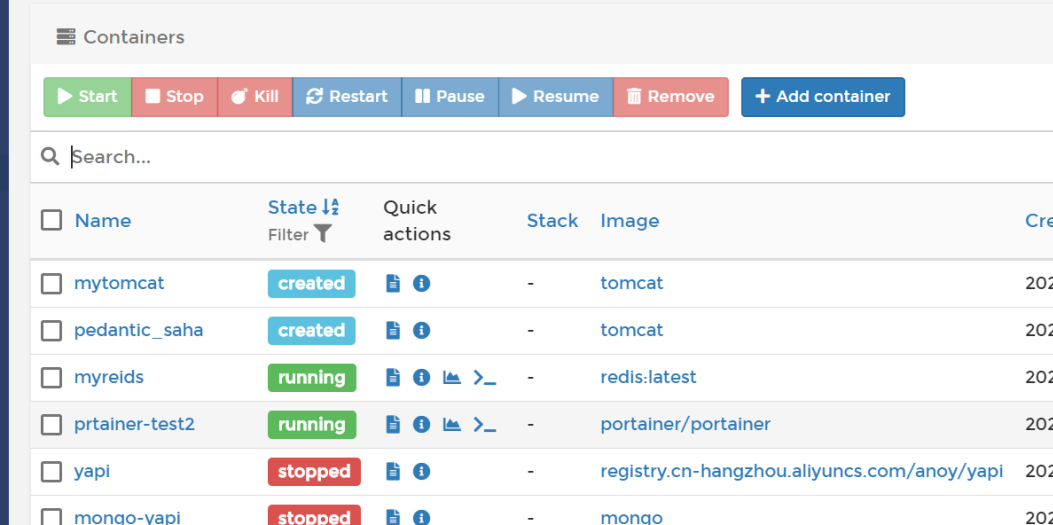1053x525 pixels.
Task: Click the Remove button
Action: (x=671, y=97)
